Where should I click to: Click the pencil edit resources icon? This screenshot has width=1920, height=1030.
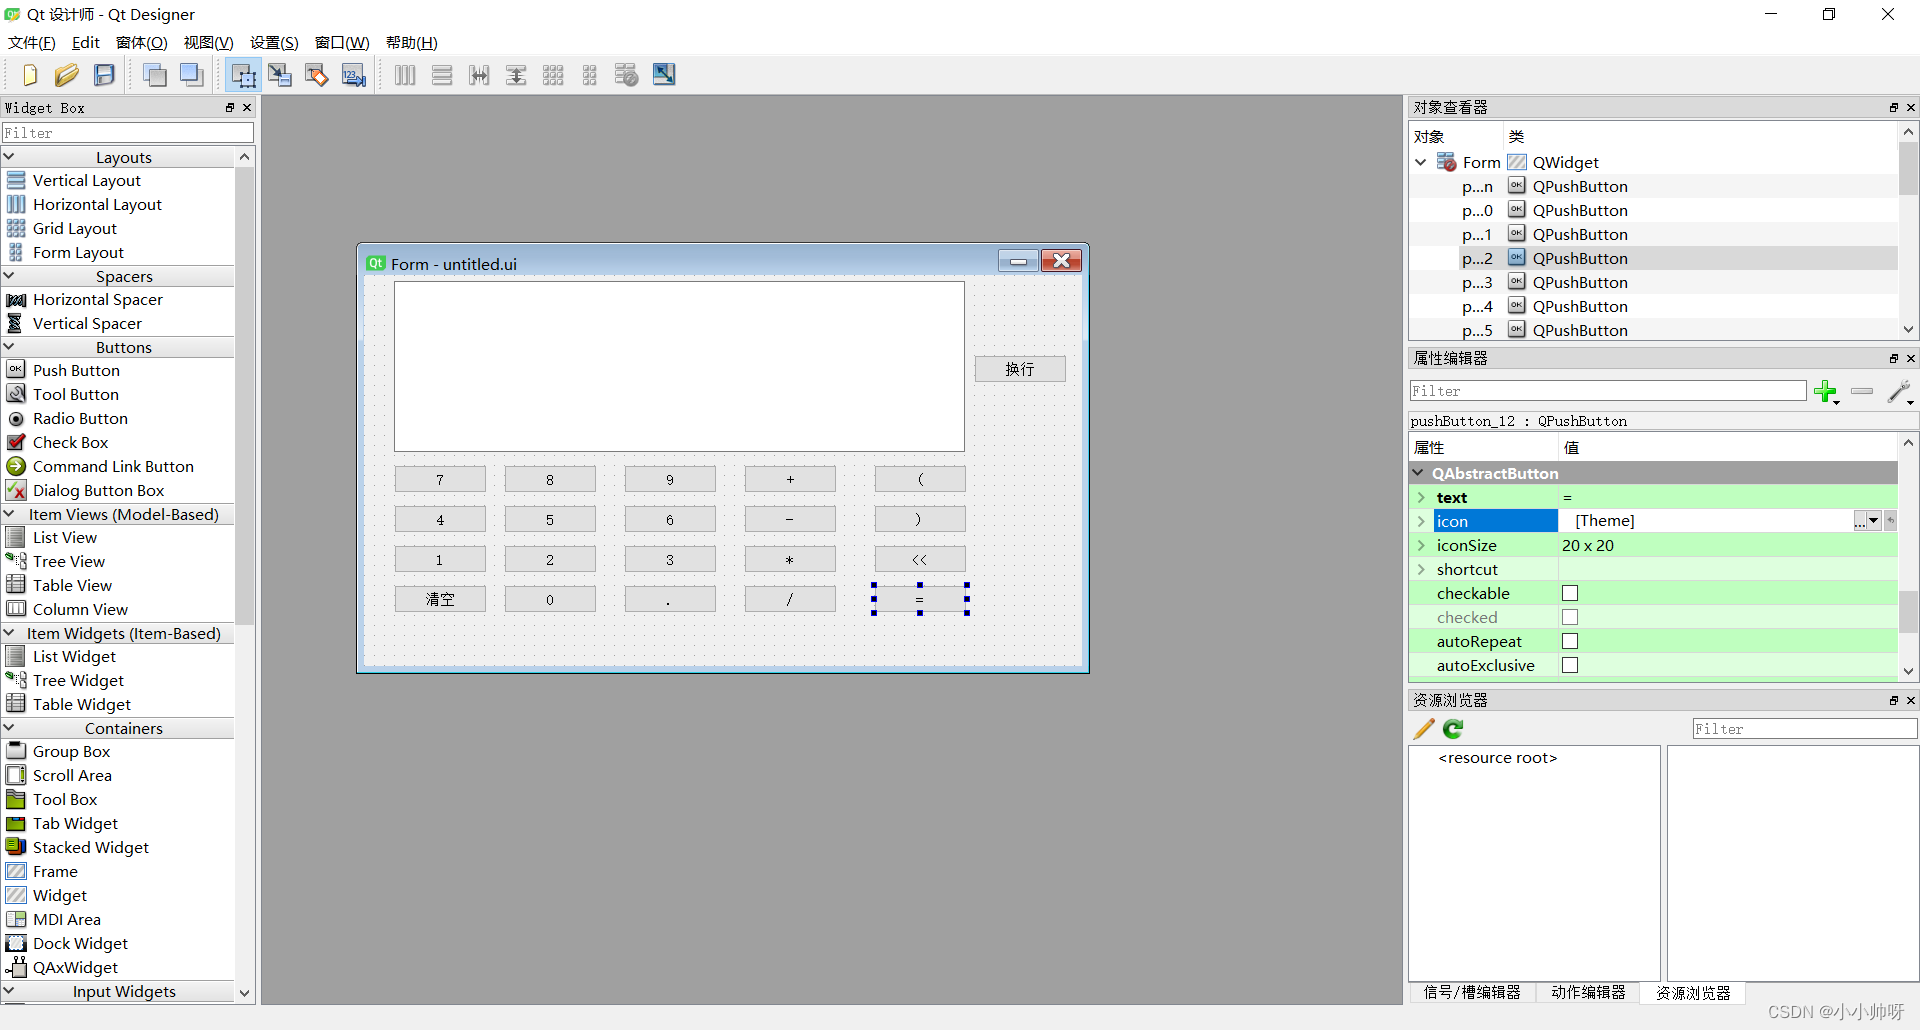click(1424, 729)
